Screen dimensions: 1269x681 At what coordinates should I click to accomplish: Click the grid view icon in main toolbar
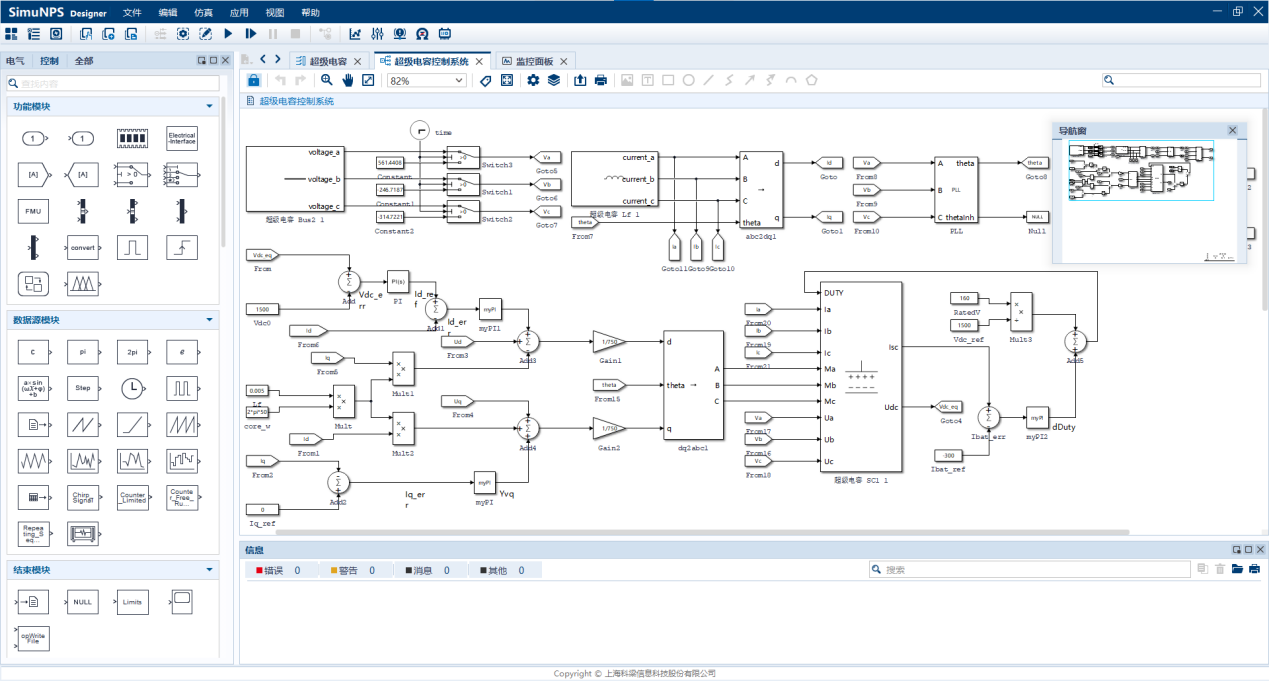(11, 34)
